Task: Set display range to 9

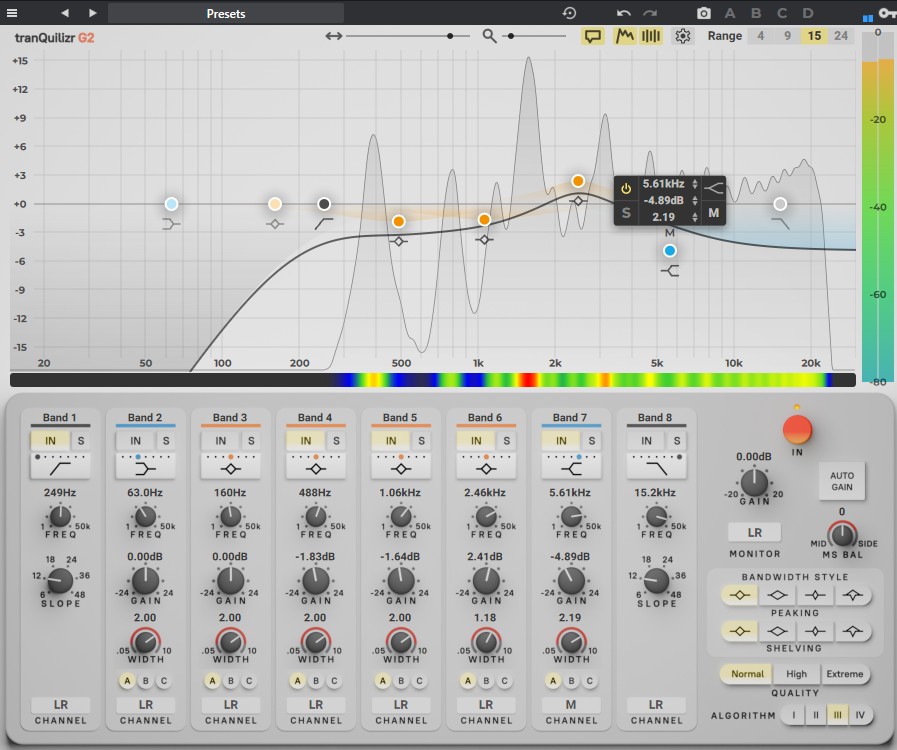Action: (787, 36)
